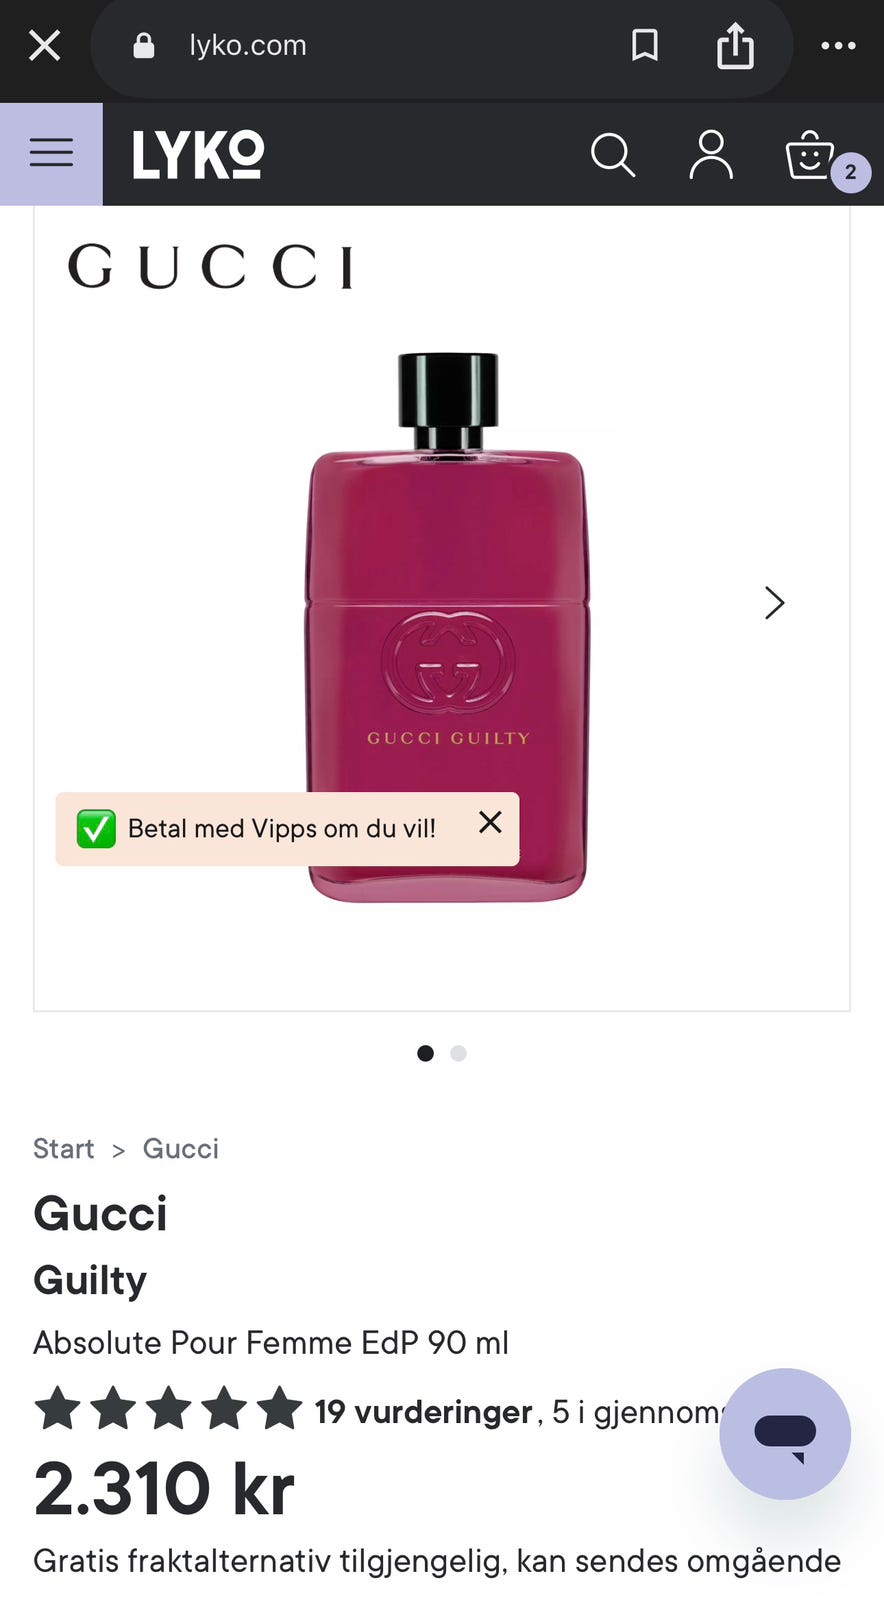The height and width of the screenshot is (1600, 884).
Task: Open the 19 vurderinger reviews link
Action: point(423,1411)
